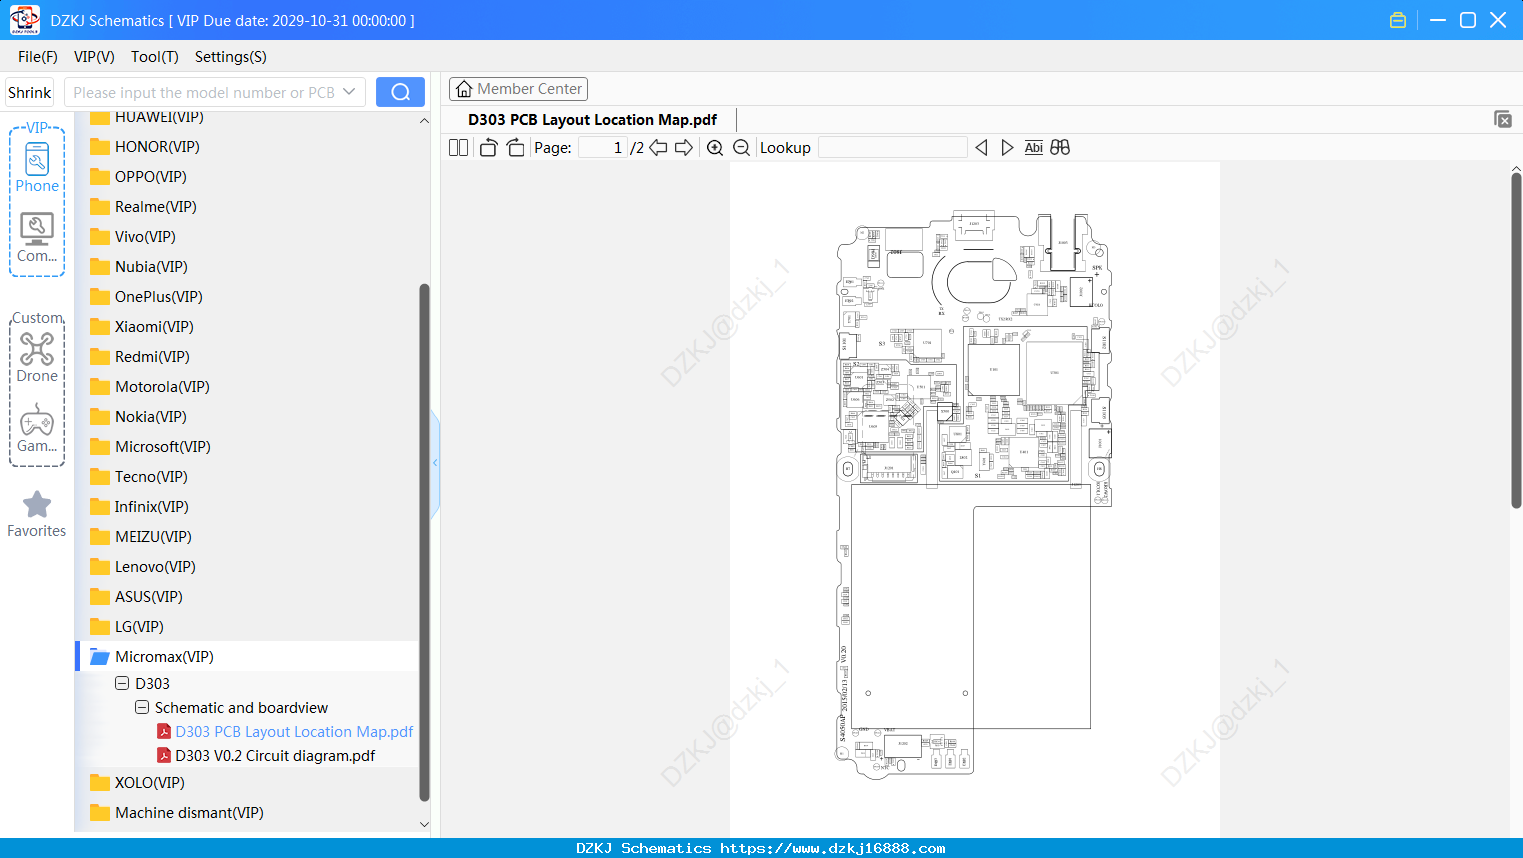
Task: Zoom out of the PDF
Action: [742, 148]
